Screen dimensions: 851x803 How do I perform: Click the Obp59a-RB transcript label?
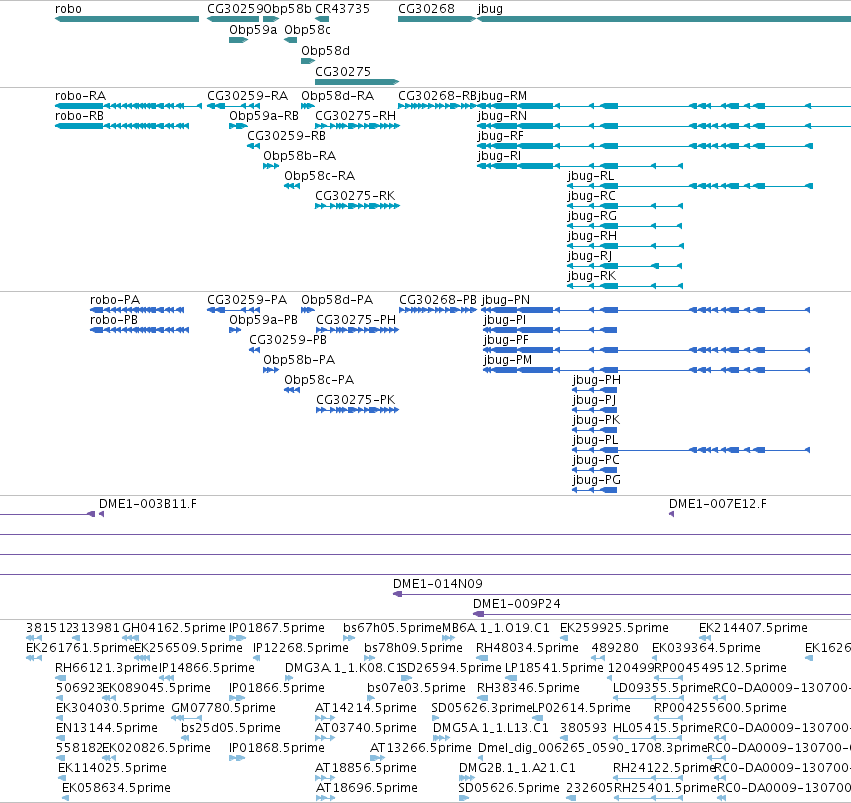tap(264, 116)
